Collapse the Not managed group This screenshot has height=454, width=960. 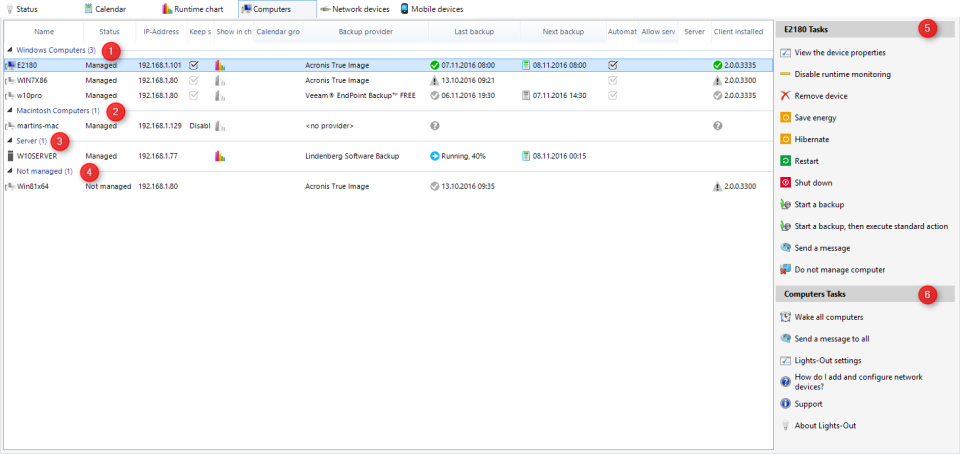tap(10, 172)
